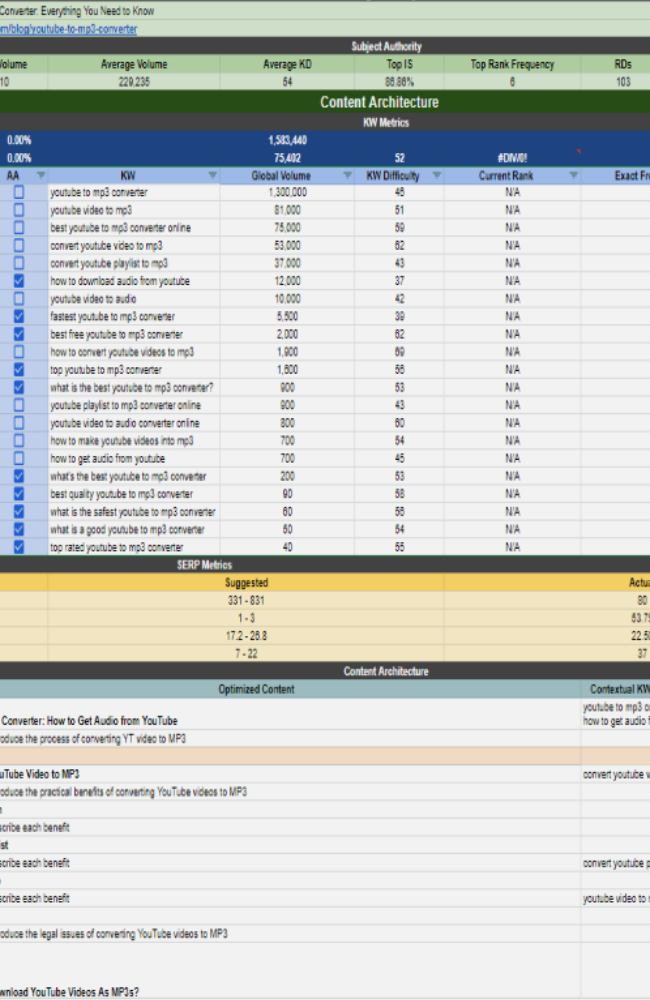
Task: Click the RDs header cell
Action: point(623,64)
